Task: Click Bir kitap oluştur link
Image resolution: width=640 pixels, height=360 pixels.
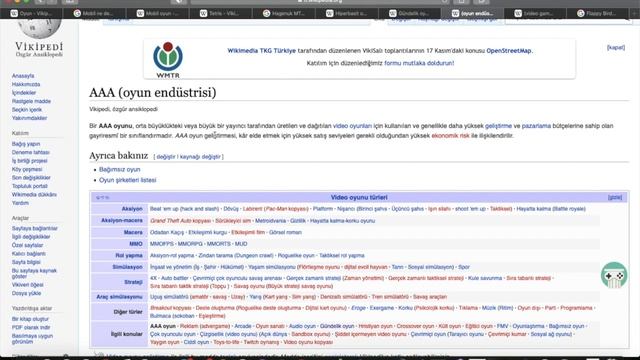Action: tap(30, 319)
